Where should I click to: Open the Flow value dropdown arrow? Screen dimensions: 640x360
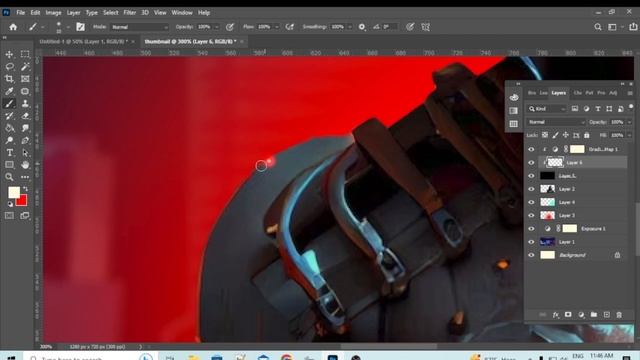277,27
